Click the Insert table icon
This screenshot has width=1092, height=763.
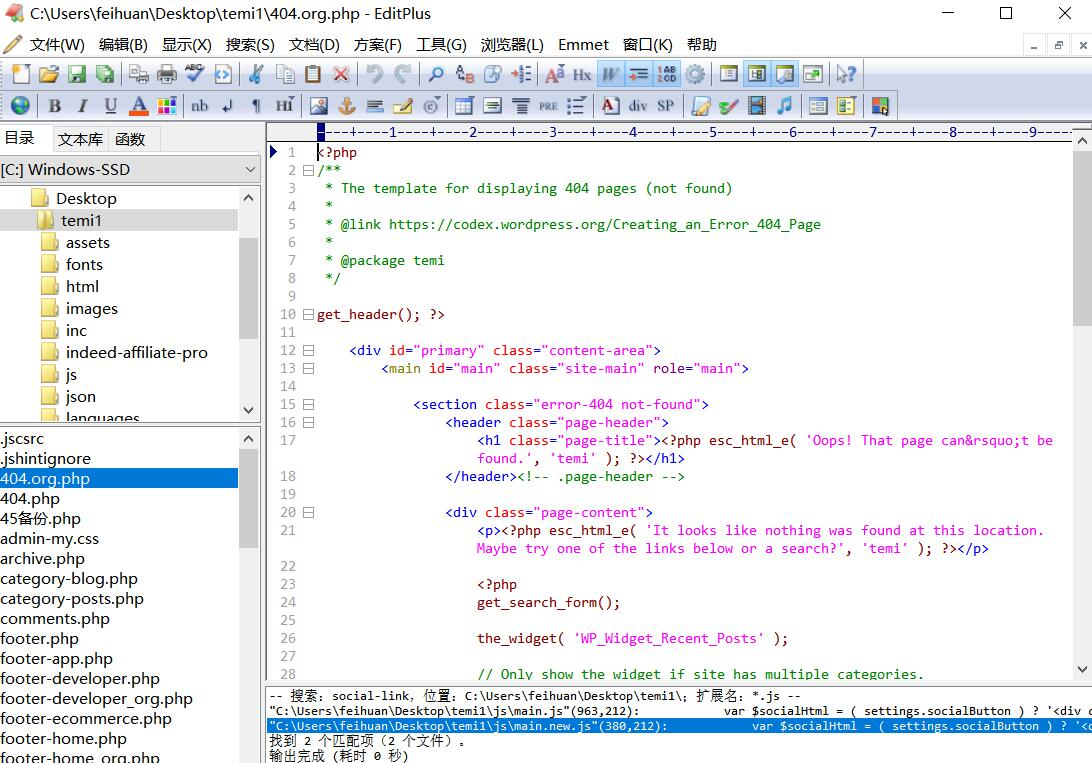pos(464,106)
